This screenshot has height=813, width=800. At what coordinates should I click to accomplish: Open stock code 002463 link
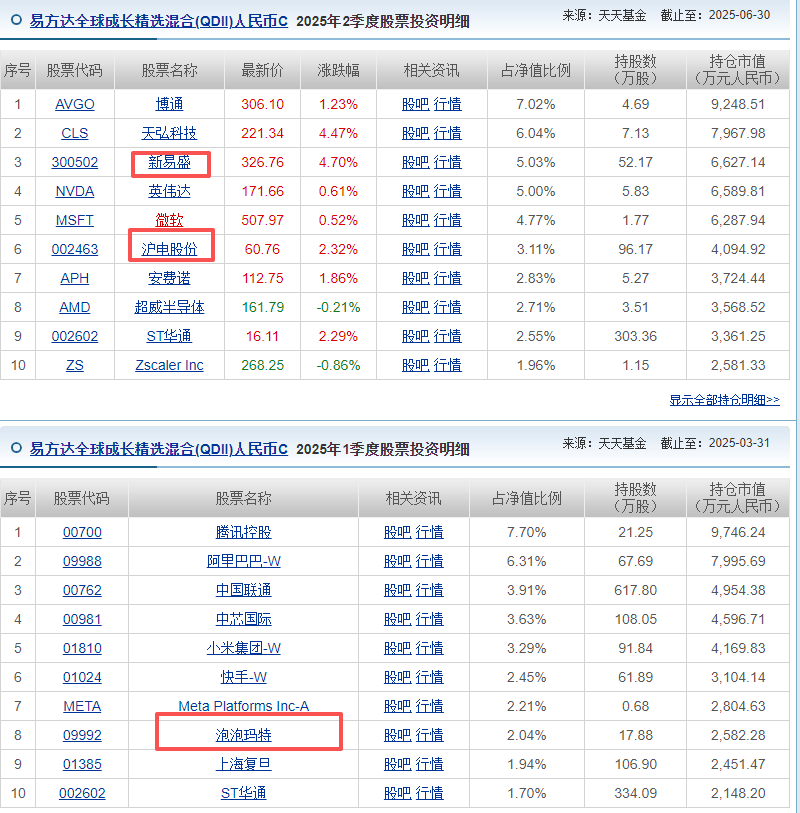75,249
